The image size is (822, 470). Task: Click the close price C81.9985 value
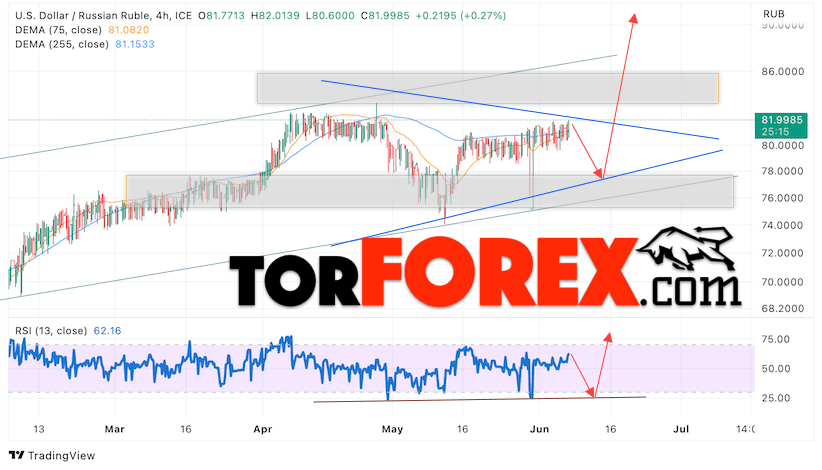[385, 16]
